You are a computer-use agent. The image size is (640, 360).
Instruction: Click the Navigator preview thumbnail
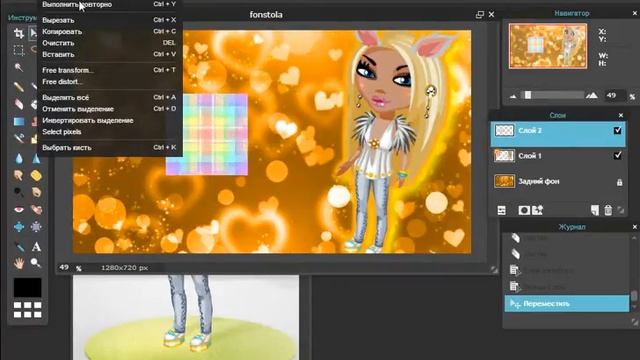click(x=548, y=46)
